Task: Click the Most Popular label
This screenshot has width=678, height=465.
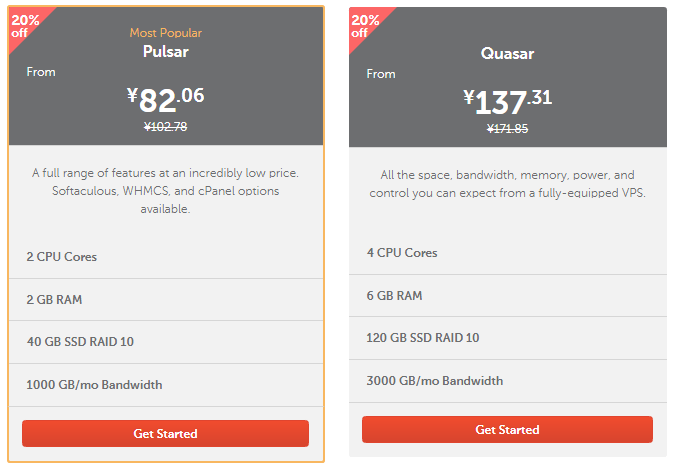Action: 166,33
